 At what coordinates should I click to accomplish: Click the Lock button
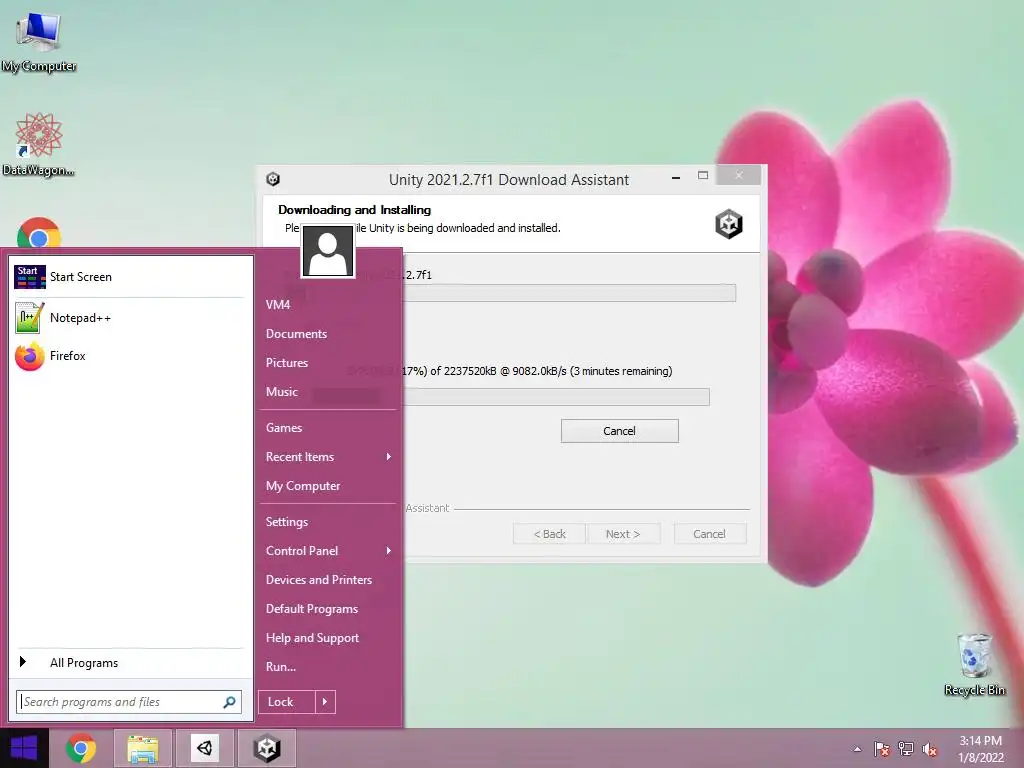(286, 702)
